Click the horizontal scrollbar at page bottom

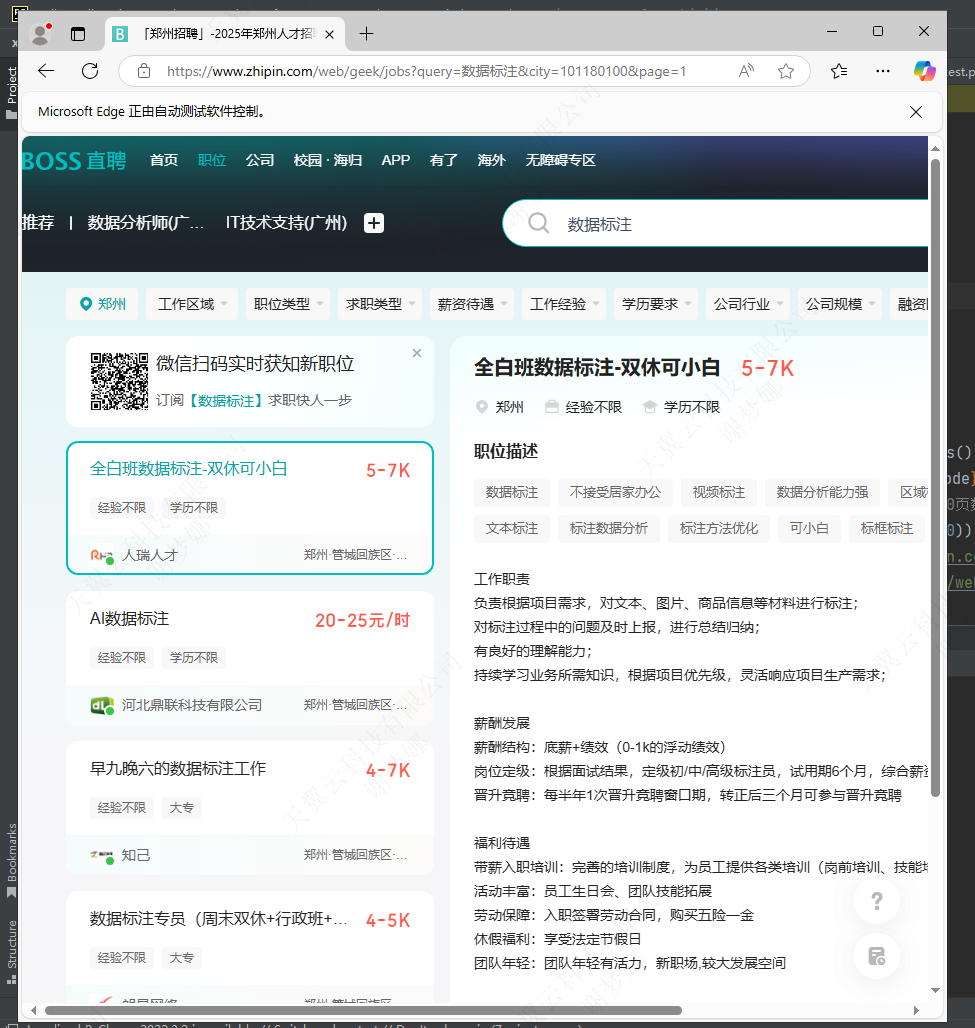pos(363,1010)
